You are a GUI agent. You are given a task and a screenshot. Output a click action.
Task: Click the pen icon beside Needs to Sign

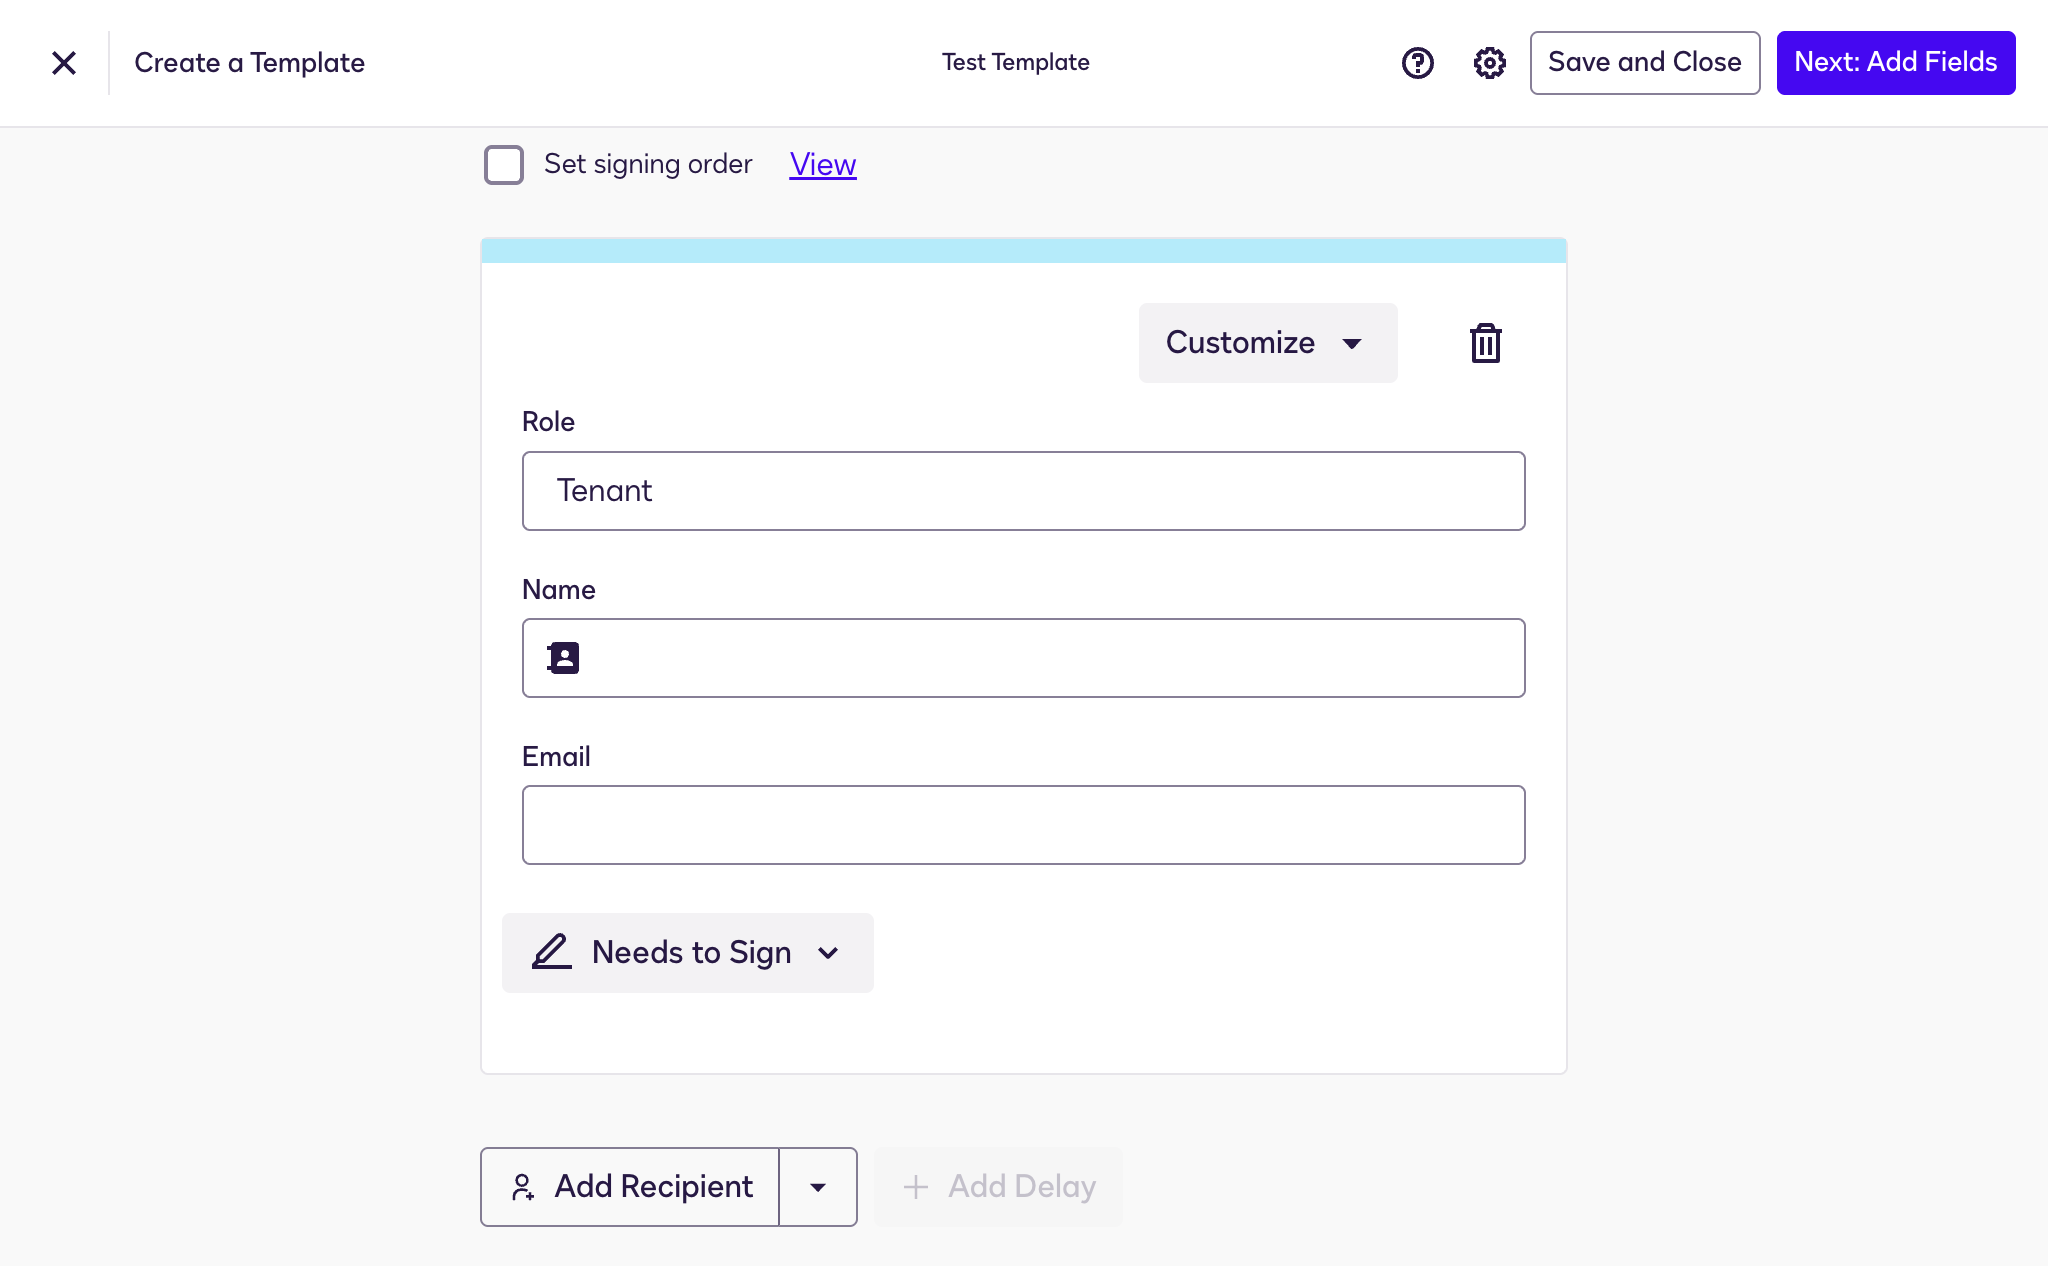coord(551,952)
